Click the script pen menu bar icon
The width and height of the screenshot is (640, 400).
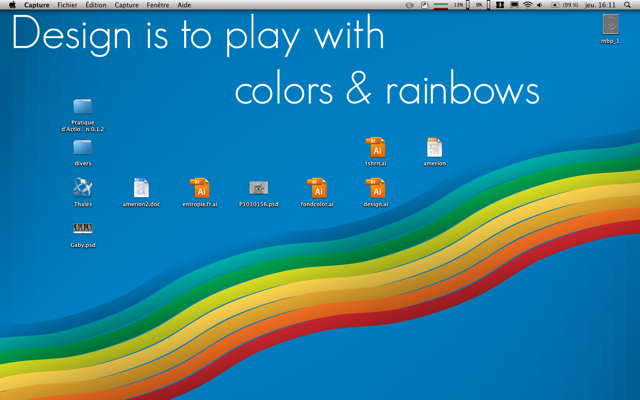(x=424, y=5)
